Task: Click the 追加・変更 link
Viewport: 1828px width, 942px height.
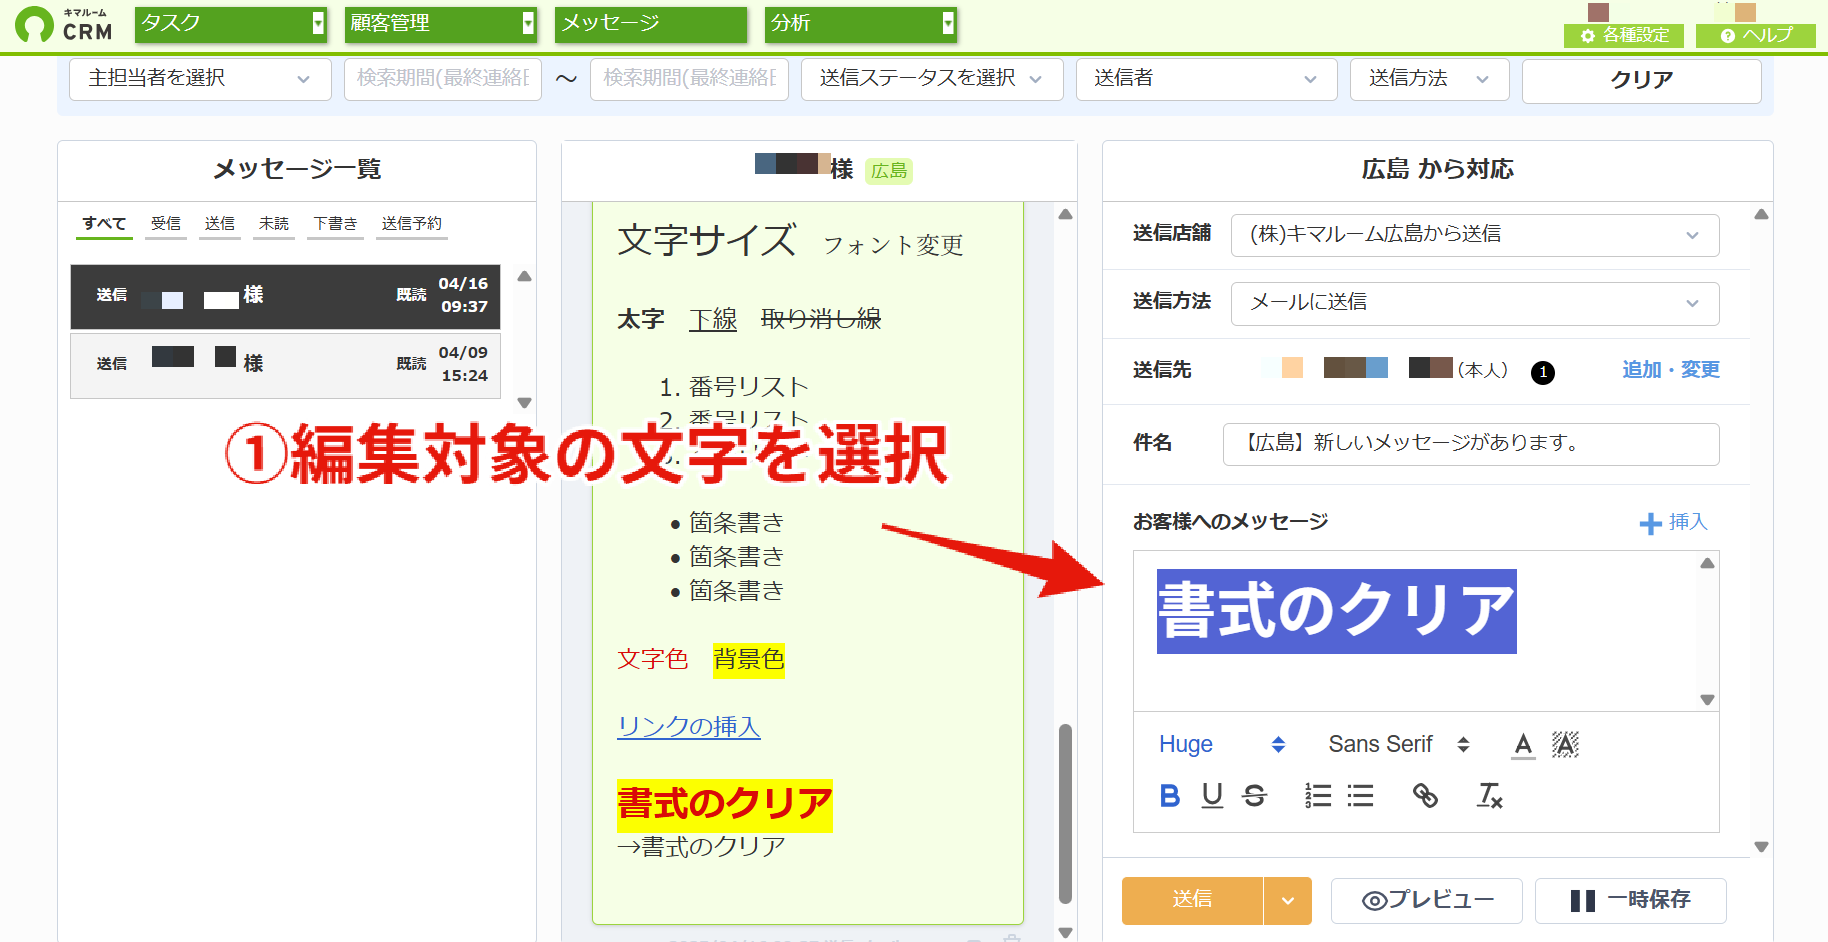Action: [x=1671, y=370]
